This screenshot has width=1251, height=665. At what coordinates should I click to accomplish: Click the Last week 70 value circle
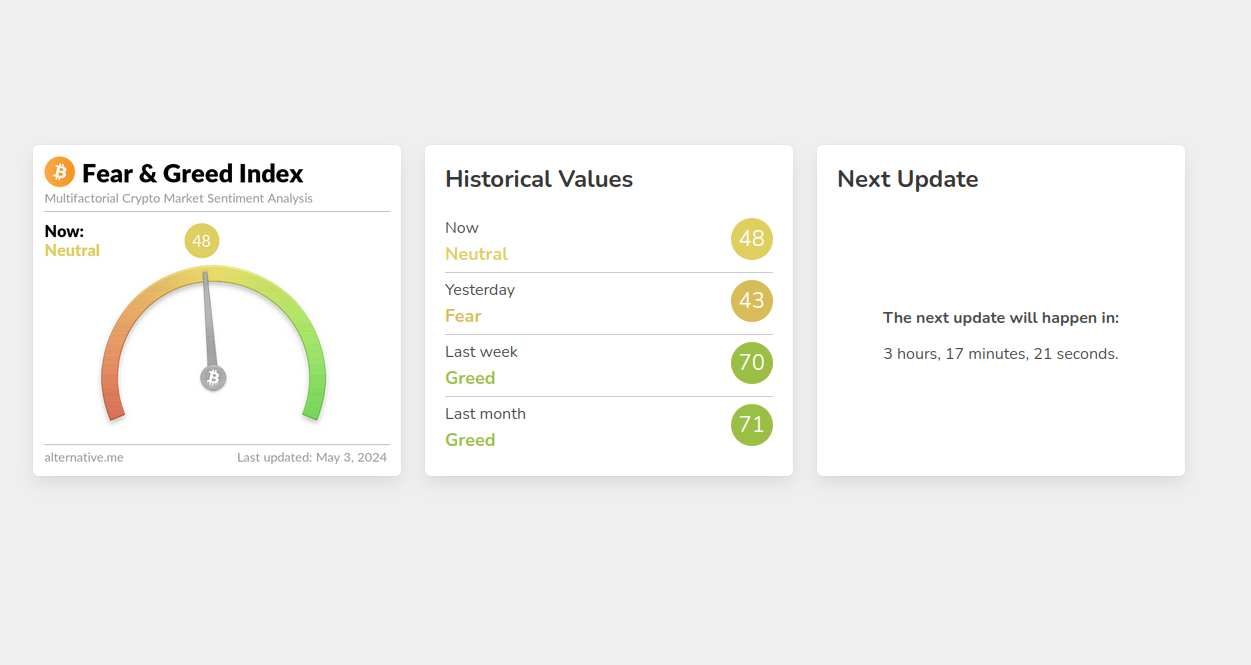point(752,363)
